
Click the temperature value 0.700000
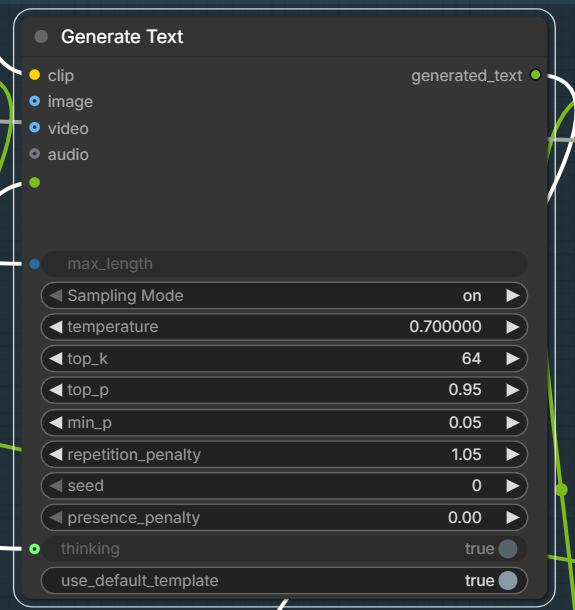coord(445,327)
